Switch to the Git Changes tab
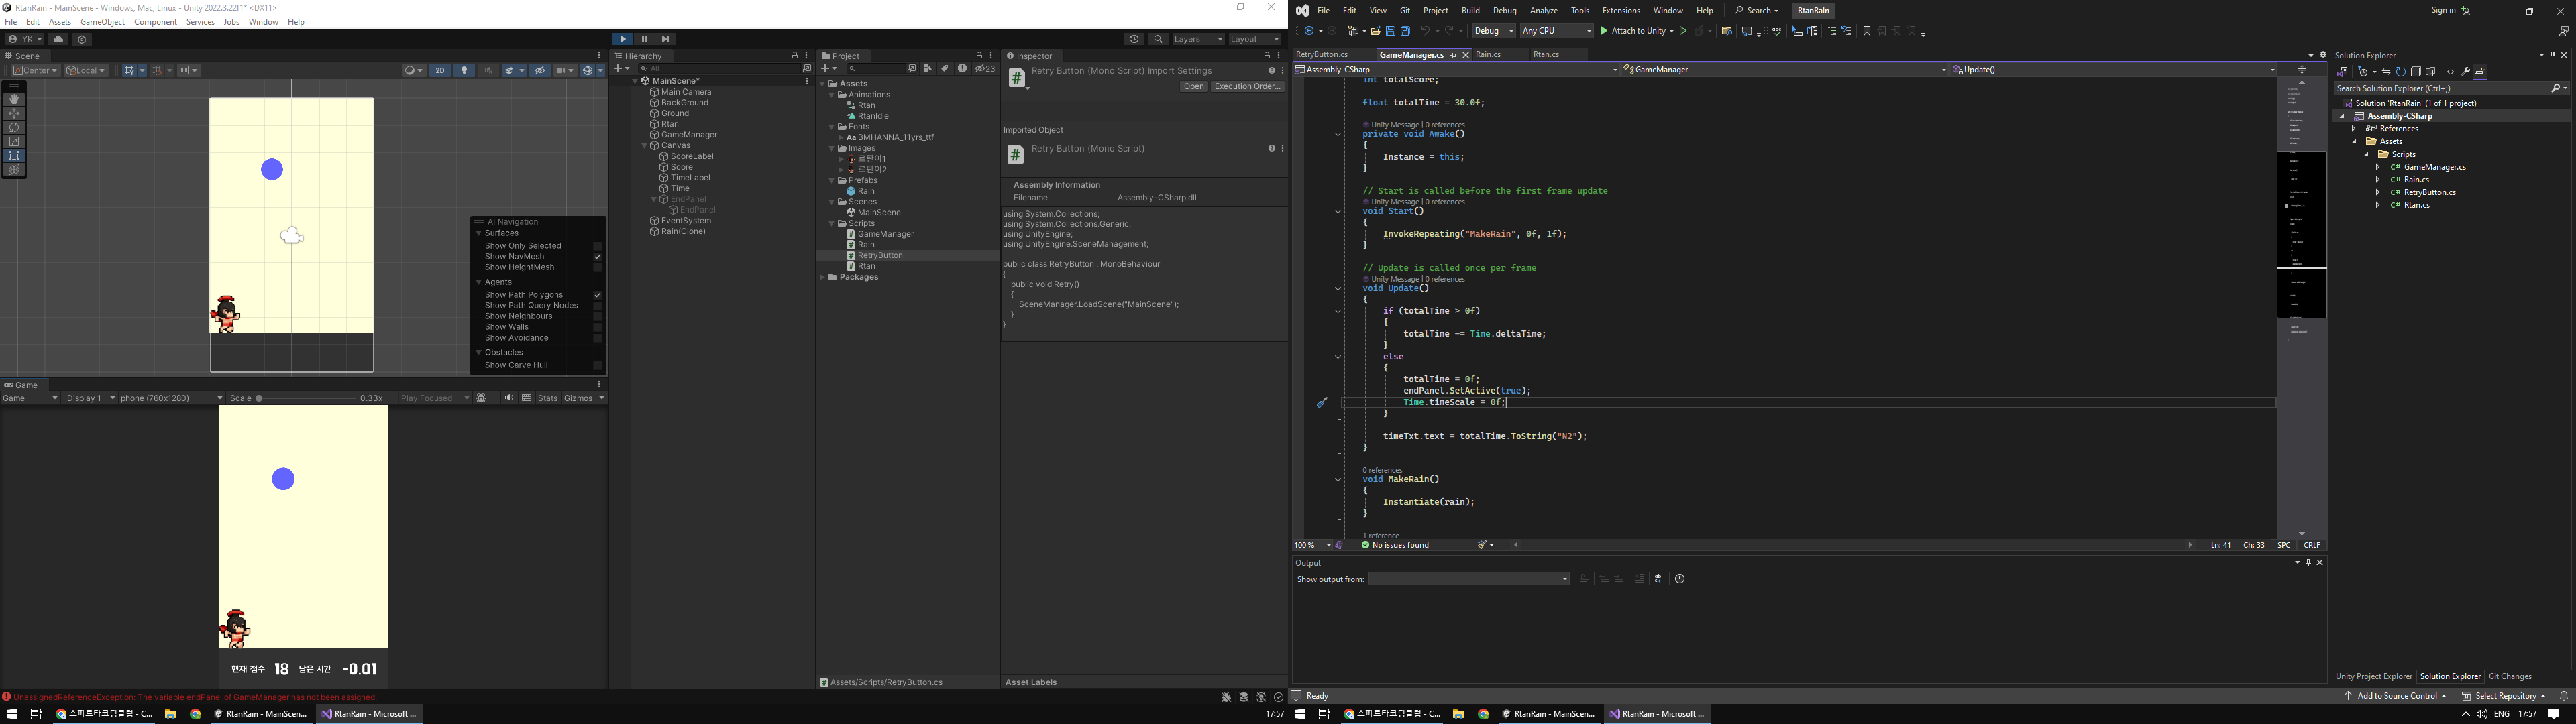Viewport: 2576px width, 724px height. point(2510,677)
